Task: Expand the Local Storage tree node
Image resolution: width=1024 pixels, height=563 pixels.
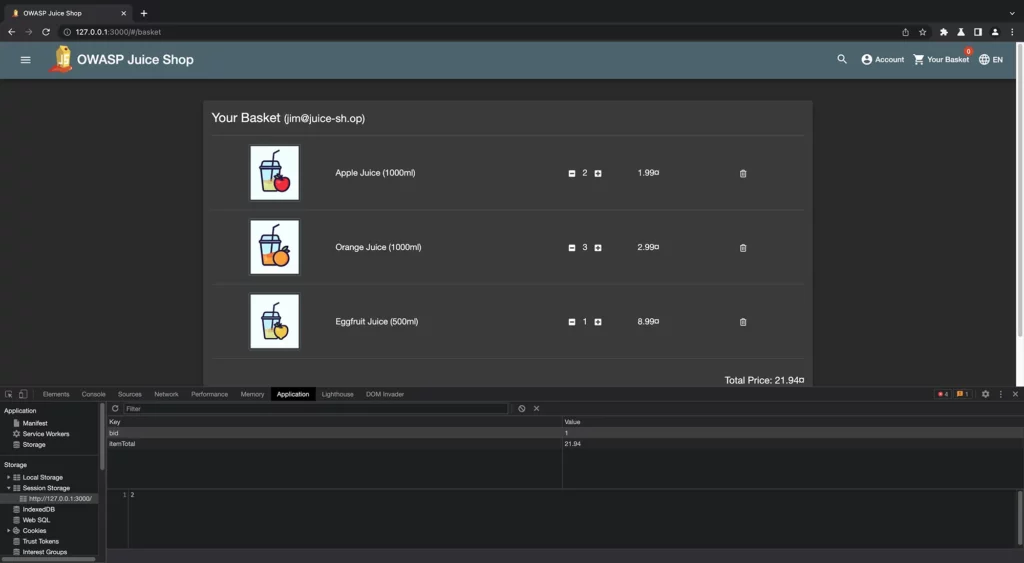Action: [x=8, y=477]
